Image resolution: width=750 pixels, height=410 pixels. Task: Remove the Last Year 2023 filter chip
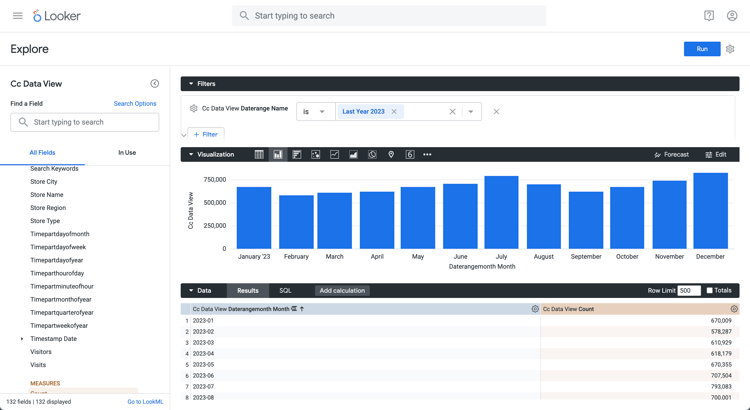click(394, 111)
